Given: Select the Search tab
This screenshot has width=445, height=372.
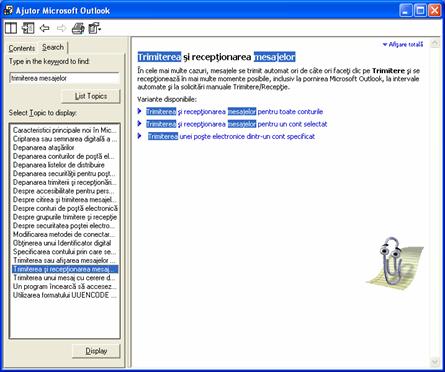Looking at the screenshot, I should click(53, 47).
